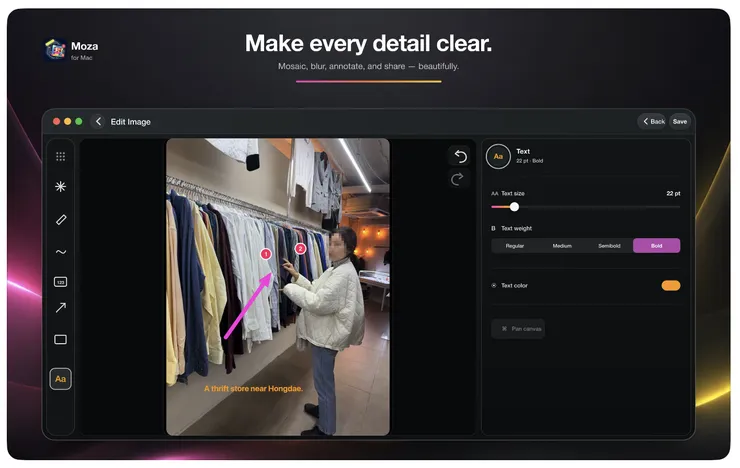This screenshot has height=468, width=740.
Task: Select the asterisk blur tool
Action: tap(60, 187)
